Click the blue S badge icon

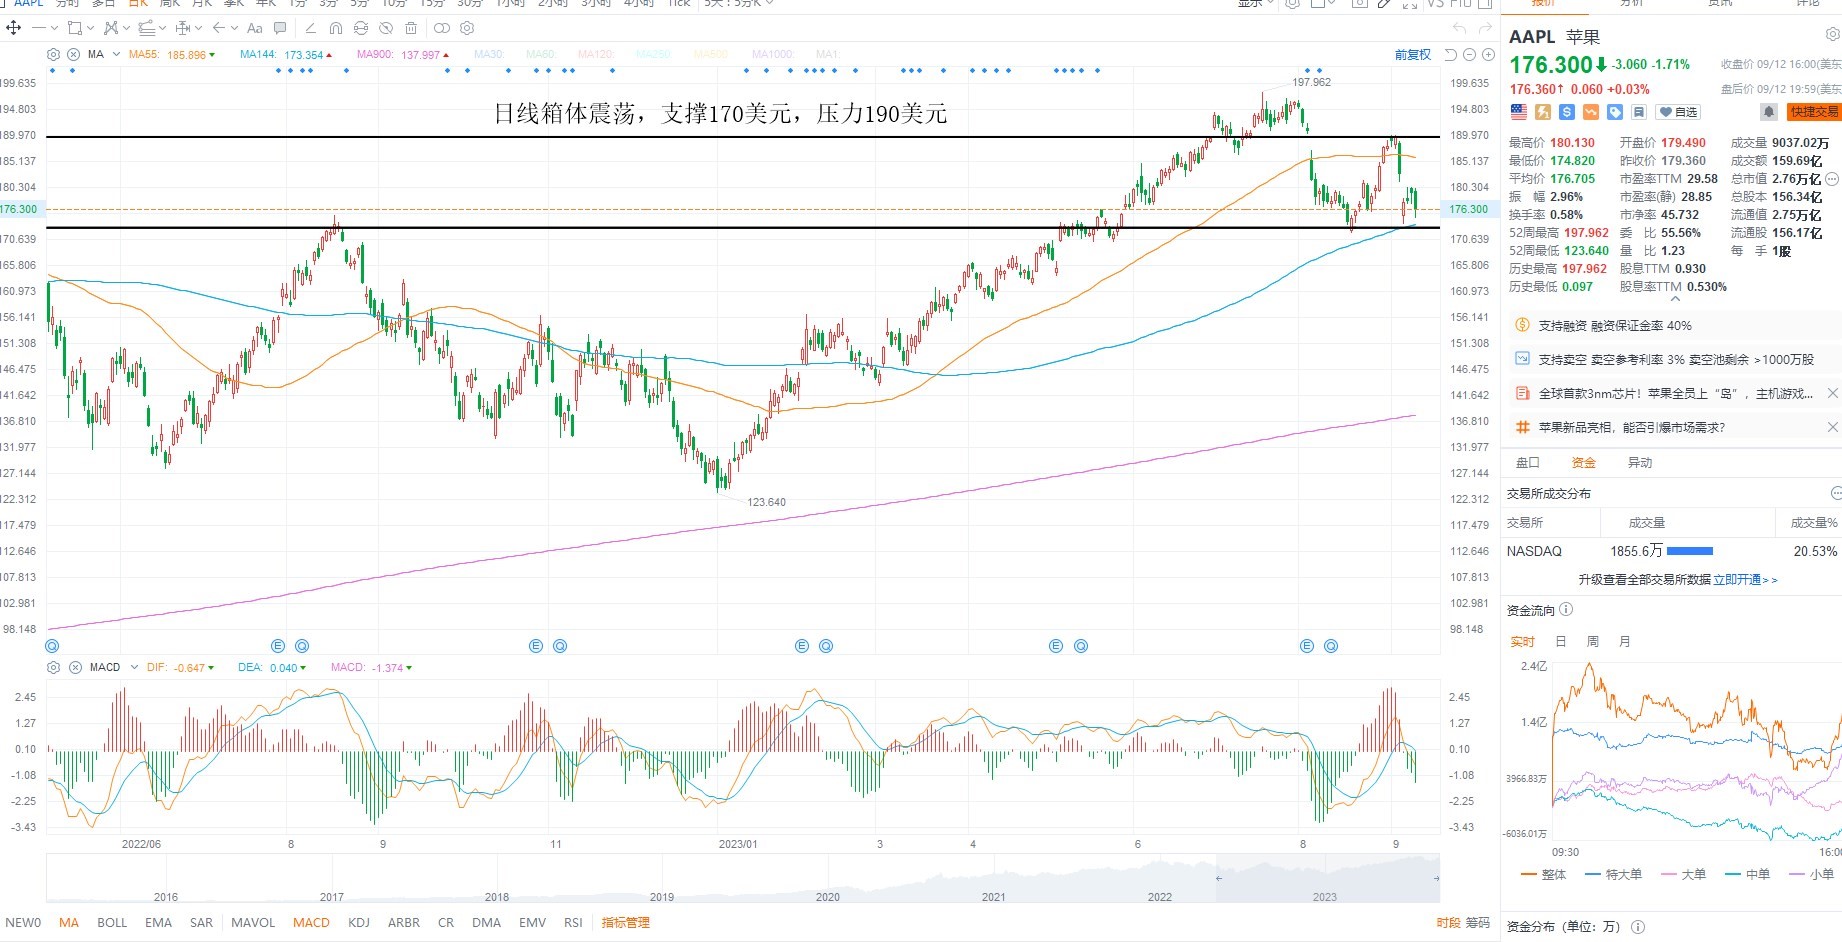1567,112
